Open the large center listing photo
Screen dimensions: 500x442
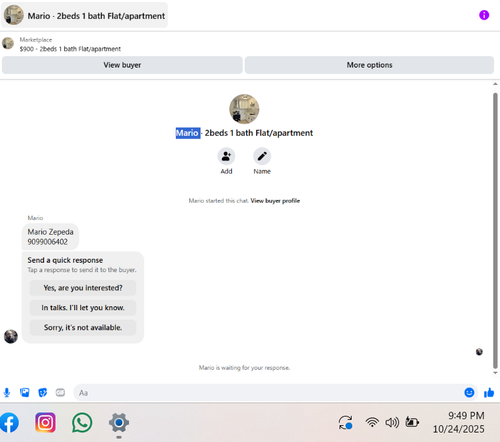[244, 109]
